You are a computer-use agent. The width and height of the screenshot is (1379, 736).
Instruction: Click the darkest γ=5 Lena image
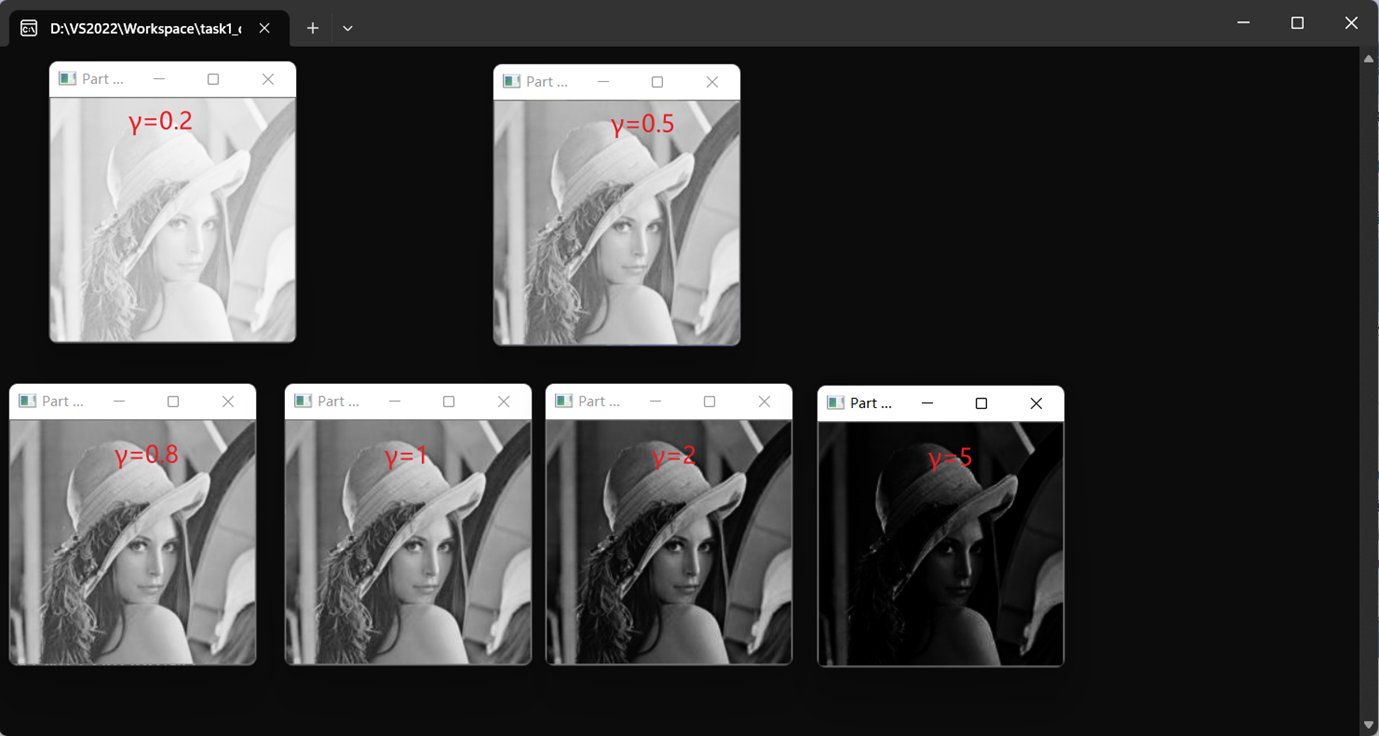point(941,543)
